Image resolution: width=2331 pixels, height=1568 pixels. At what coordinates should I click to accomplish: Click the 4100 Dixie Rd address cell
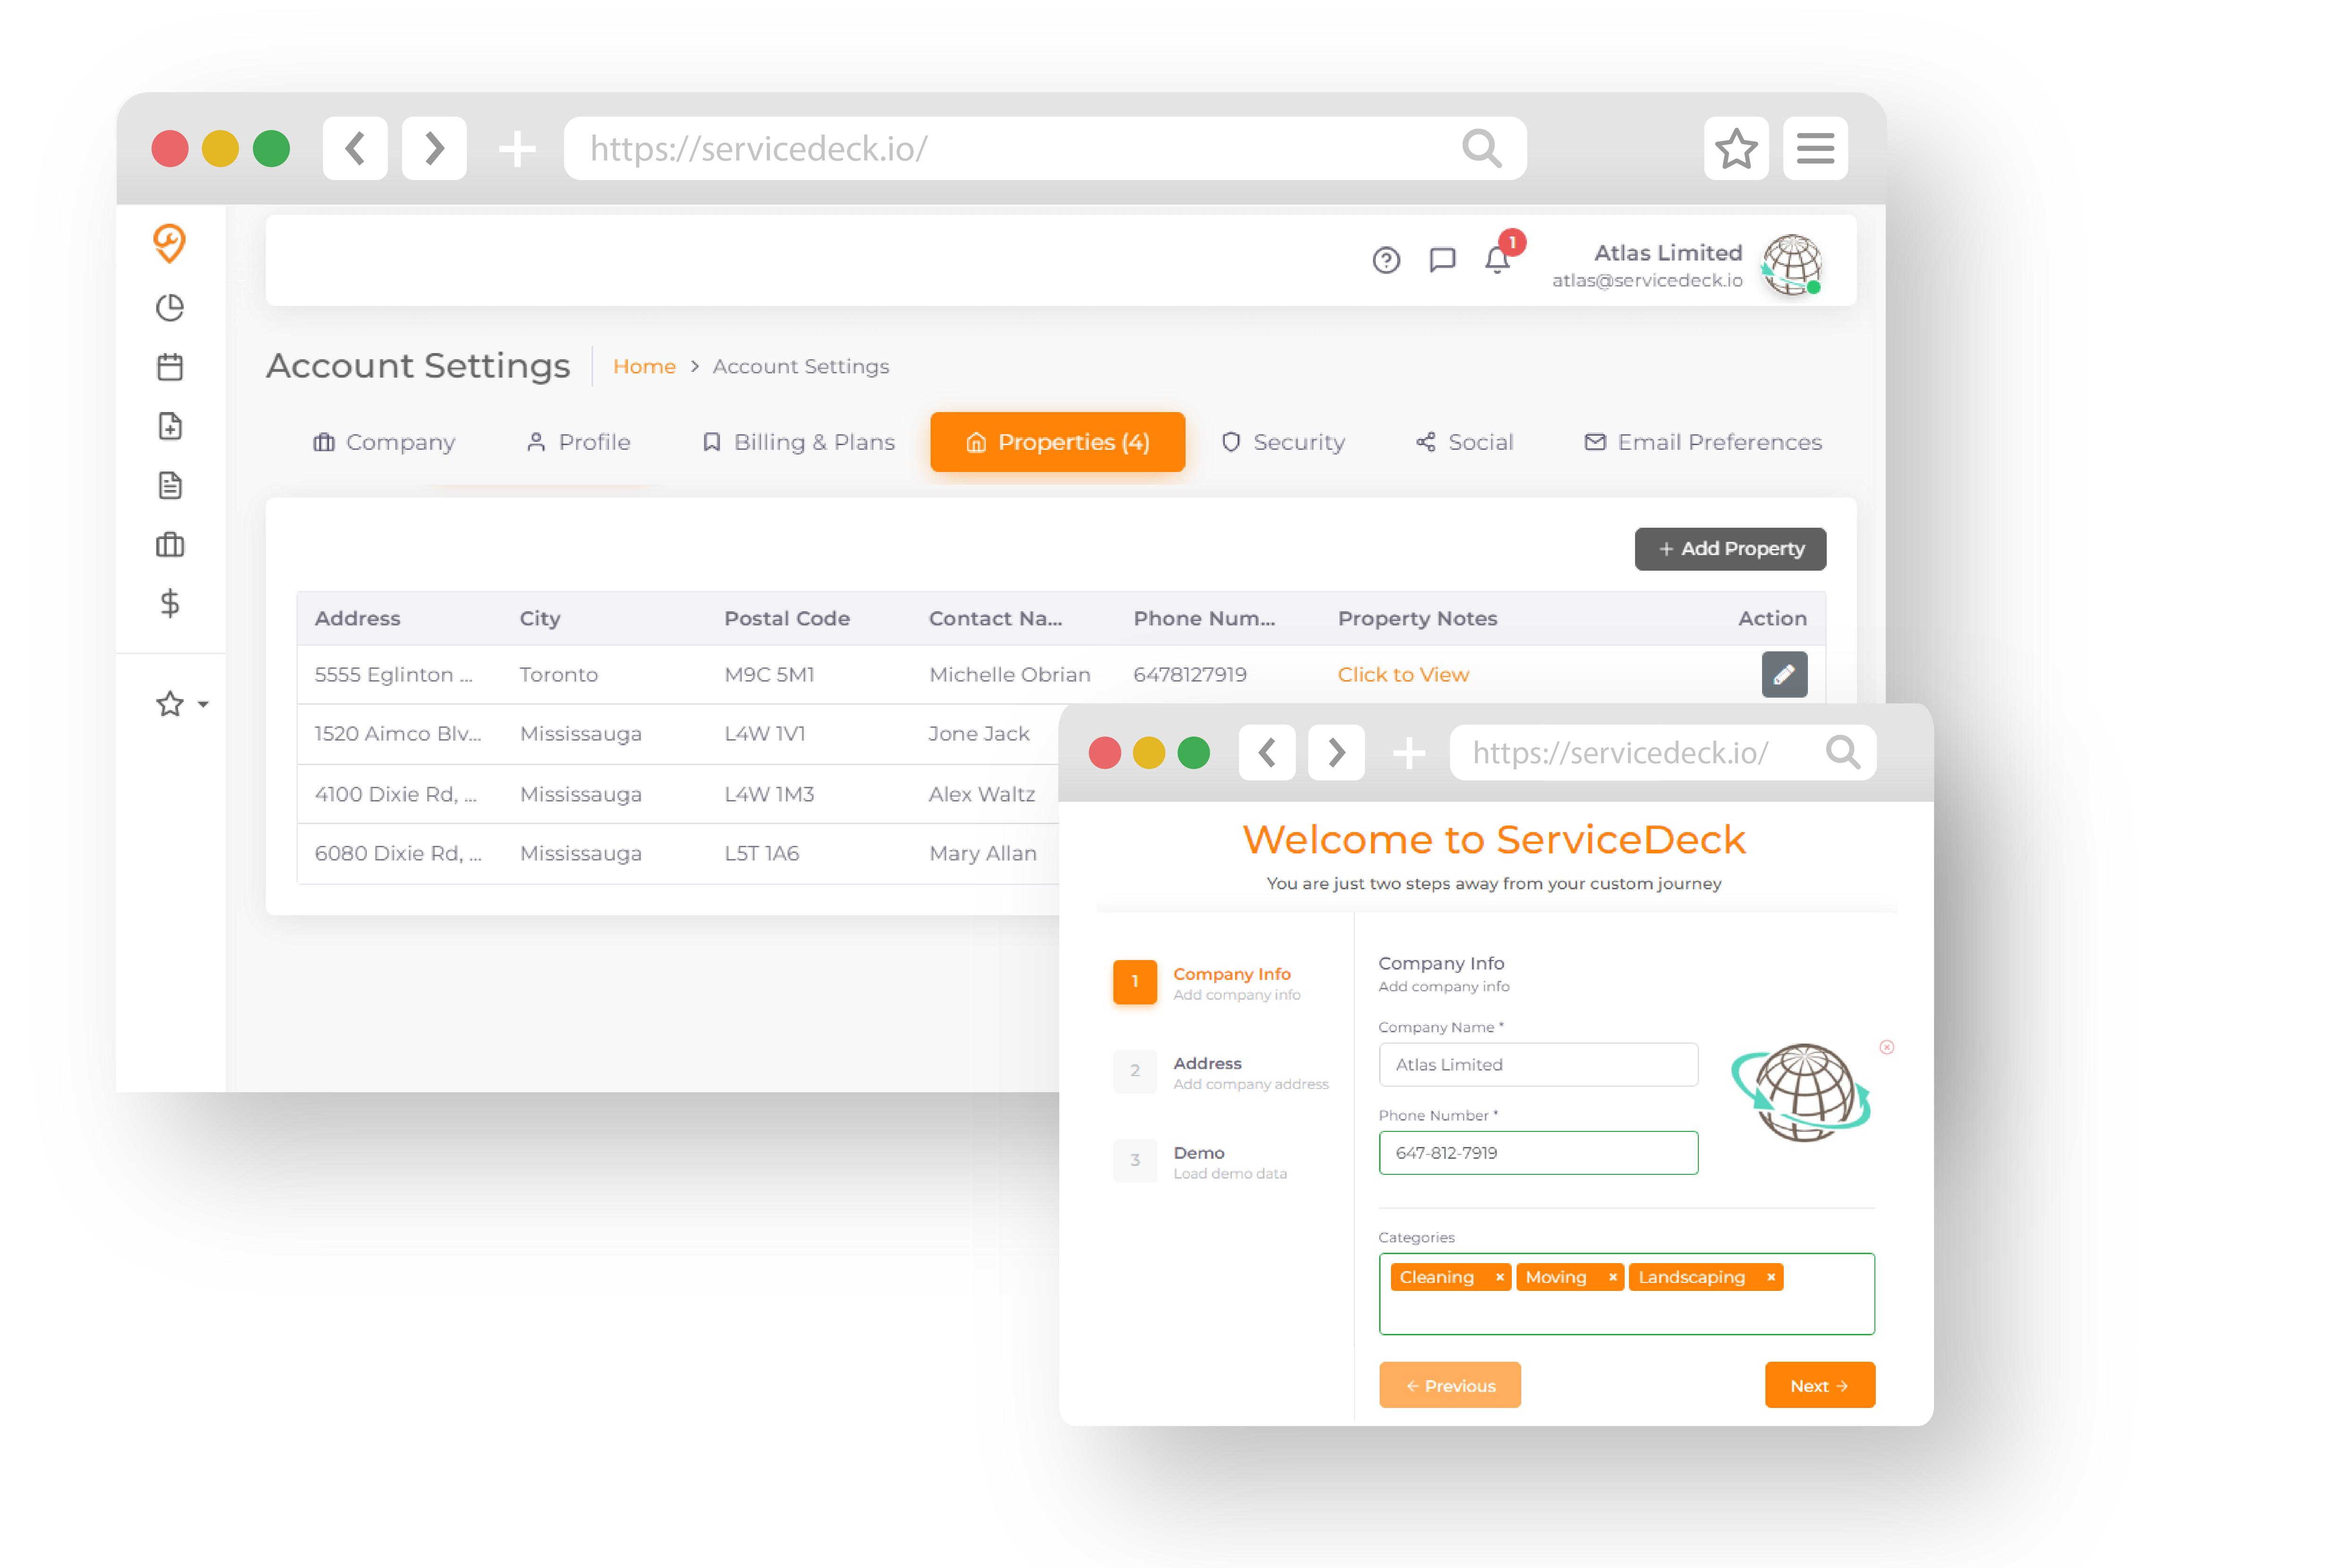tap(396, 794)
